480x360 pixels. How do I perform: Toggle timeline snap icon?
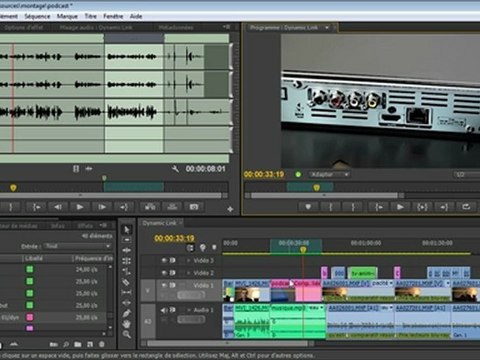click(190, 248)
